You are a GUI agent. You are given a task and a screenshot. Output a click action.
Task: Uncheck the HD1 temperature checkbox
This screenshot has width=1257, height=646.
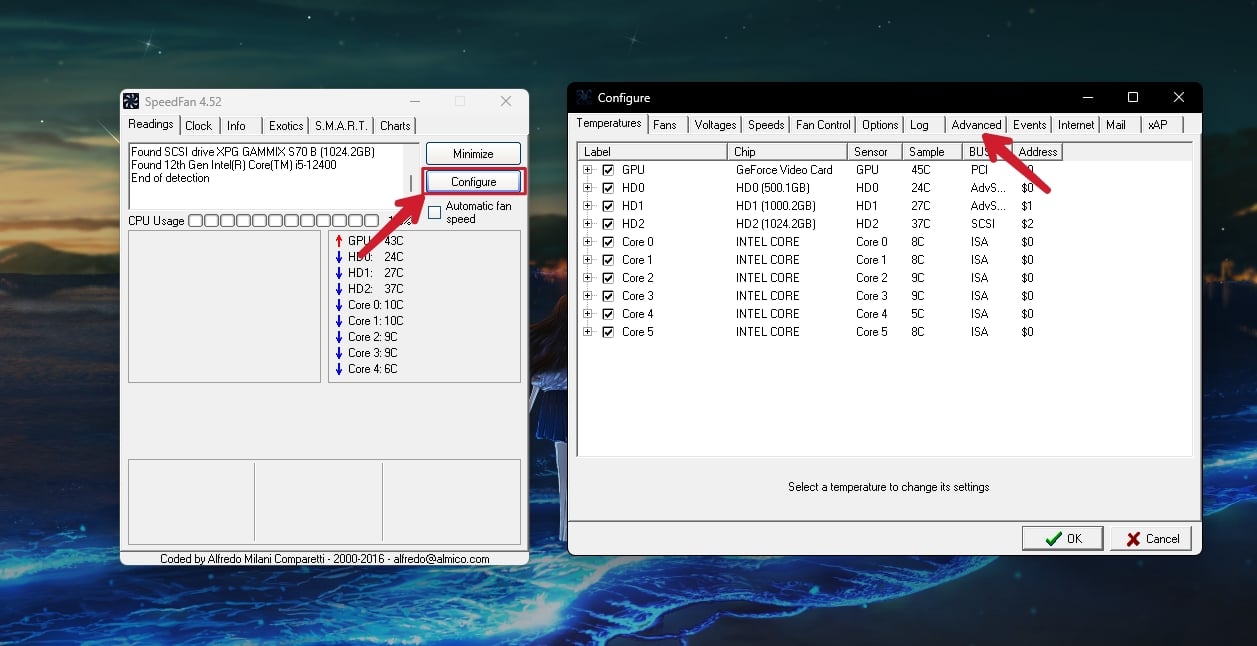point(608,206)
